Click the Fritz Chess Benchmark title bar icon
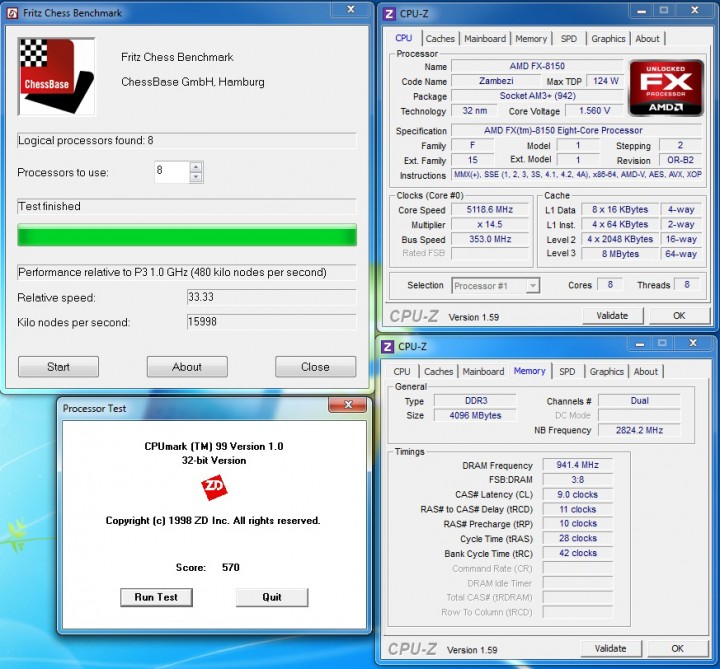Screen dimensions: 720x669 pyautogui.click(x=12, y=13)
